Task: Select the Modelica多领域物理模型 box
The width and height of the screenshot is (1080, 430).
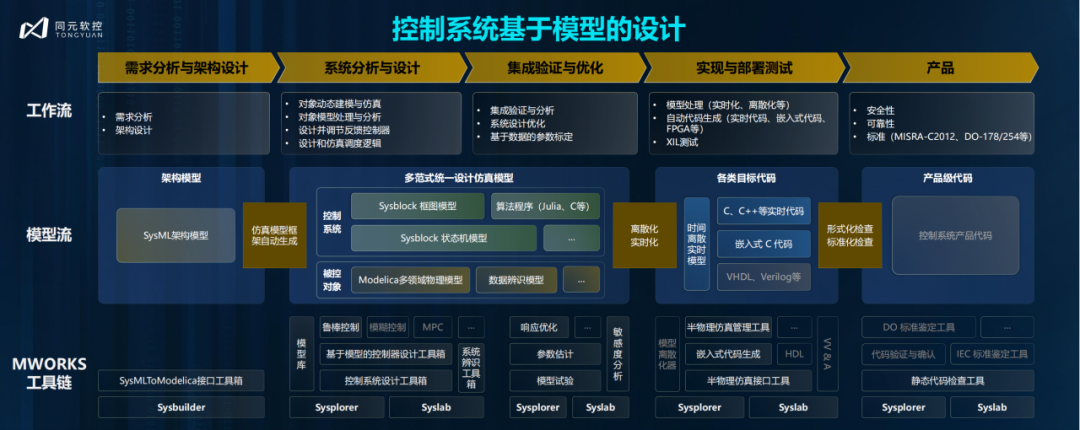Action: click(411, 280)
